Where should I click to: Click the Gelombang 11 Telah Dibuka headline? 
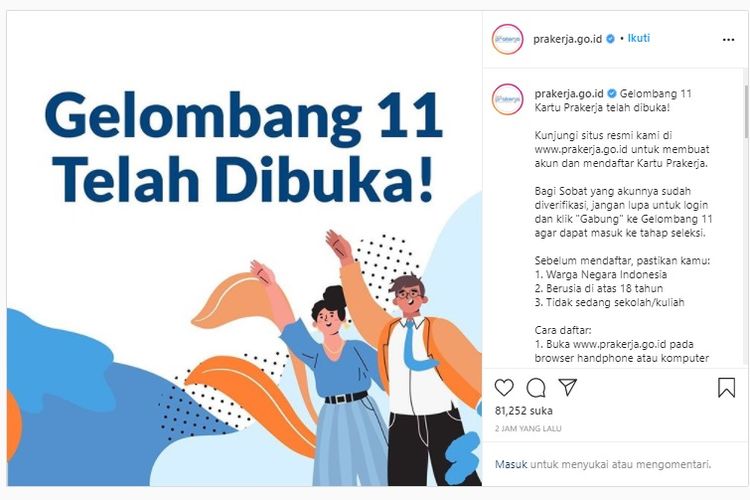tap(244, 146)
